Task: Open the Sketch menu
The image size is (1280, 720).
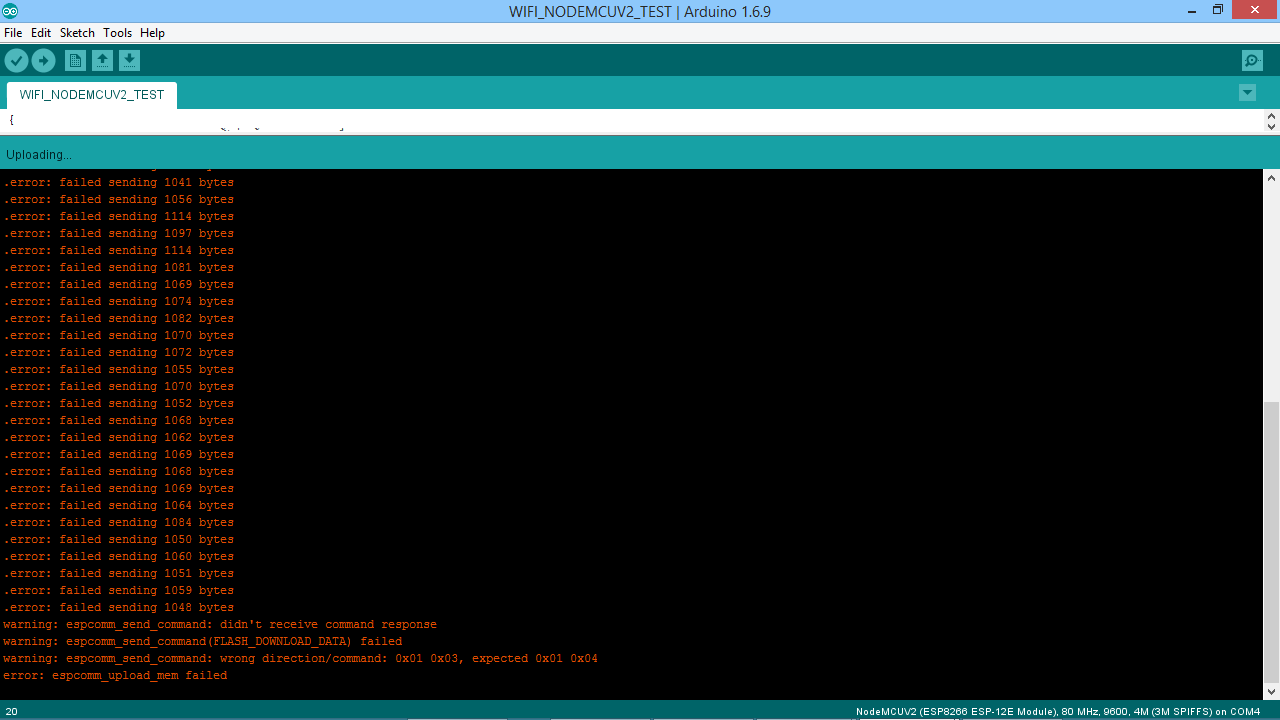Action: pyautogui.click(x=77, y=33)
